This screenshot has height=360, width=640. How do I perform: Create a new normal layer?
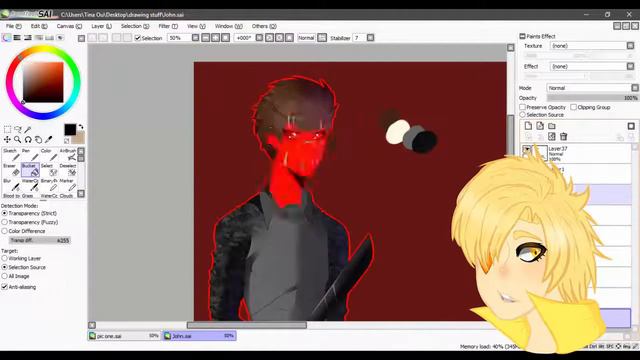(529, 126)
